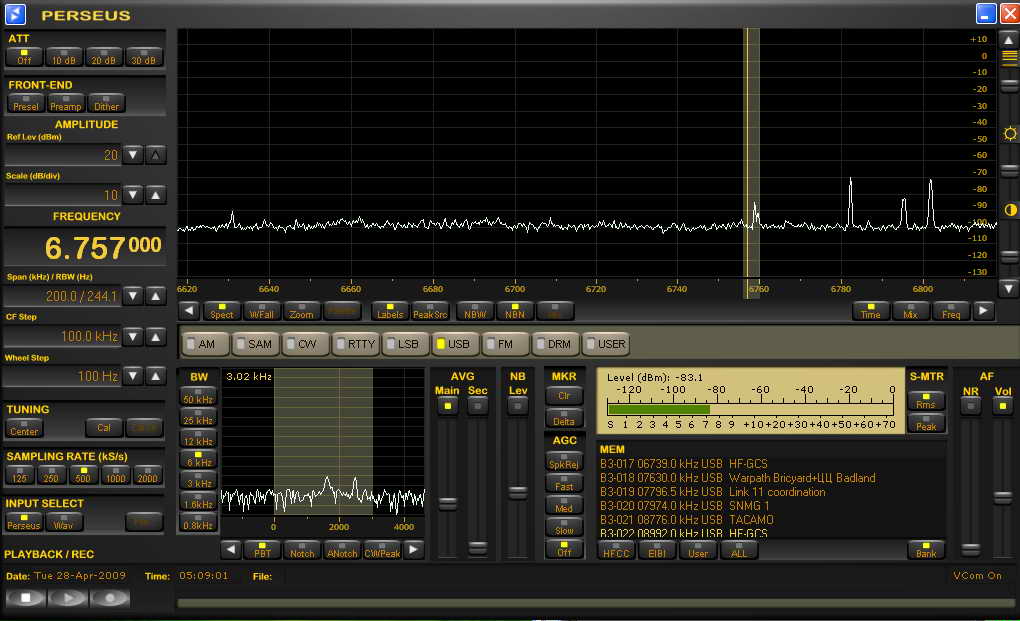Click the Center tuning button
Screen dimensions: 1020x621
[24, 428]
